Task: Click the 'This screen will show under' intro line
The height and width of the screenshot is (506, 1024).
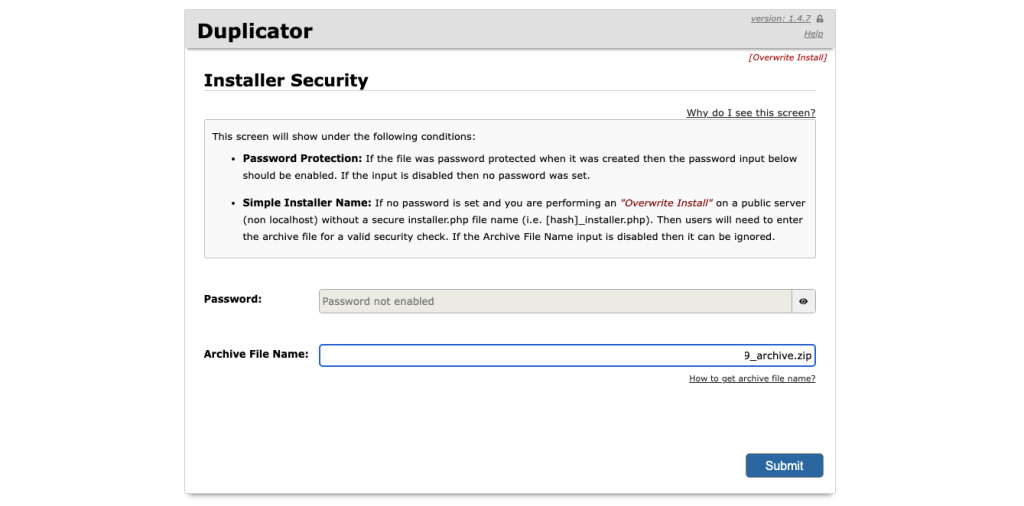Action: [x=344, y=137]
